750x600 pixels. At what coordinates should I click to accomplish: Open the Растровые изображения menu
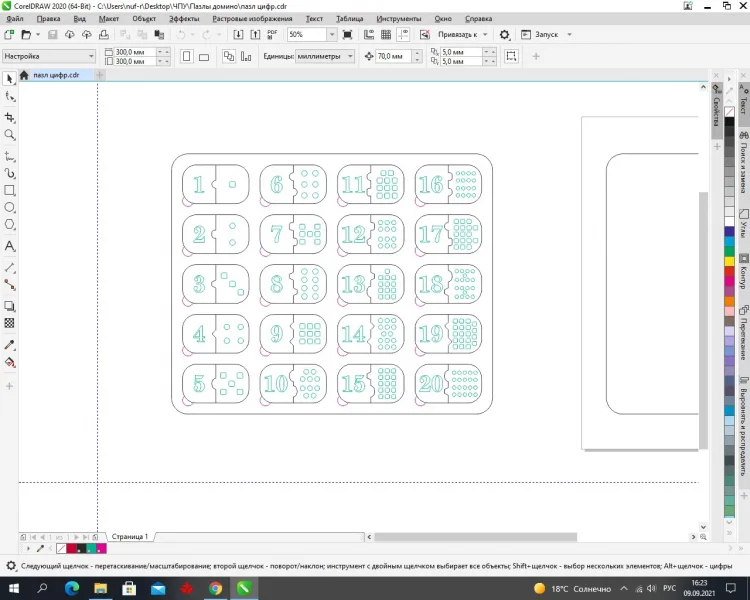pos(252,19)
